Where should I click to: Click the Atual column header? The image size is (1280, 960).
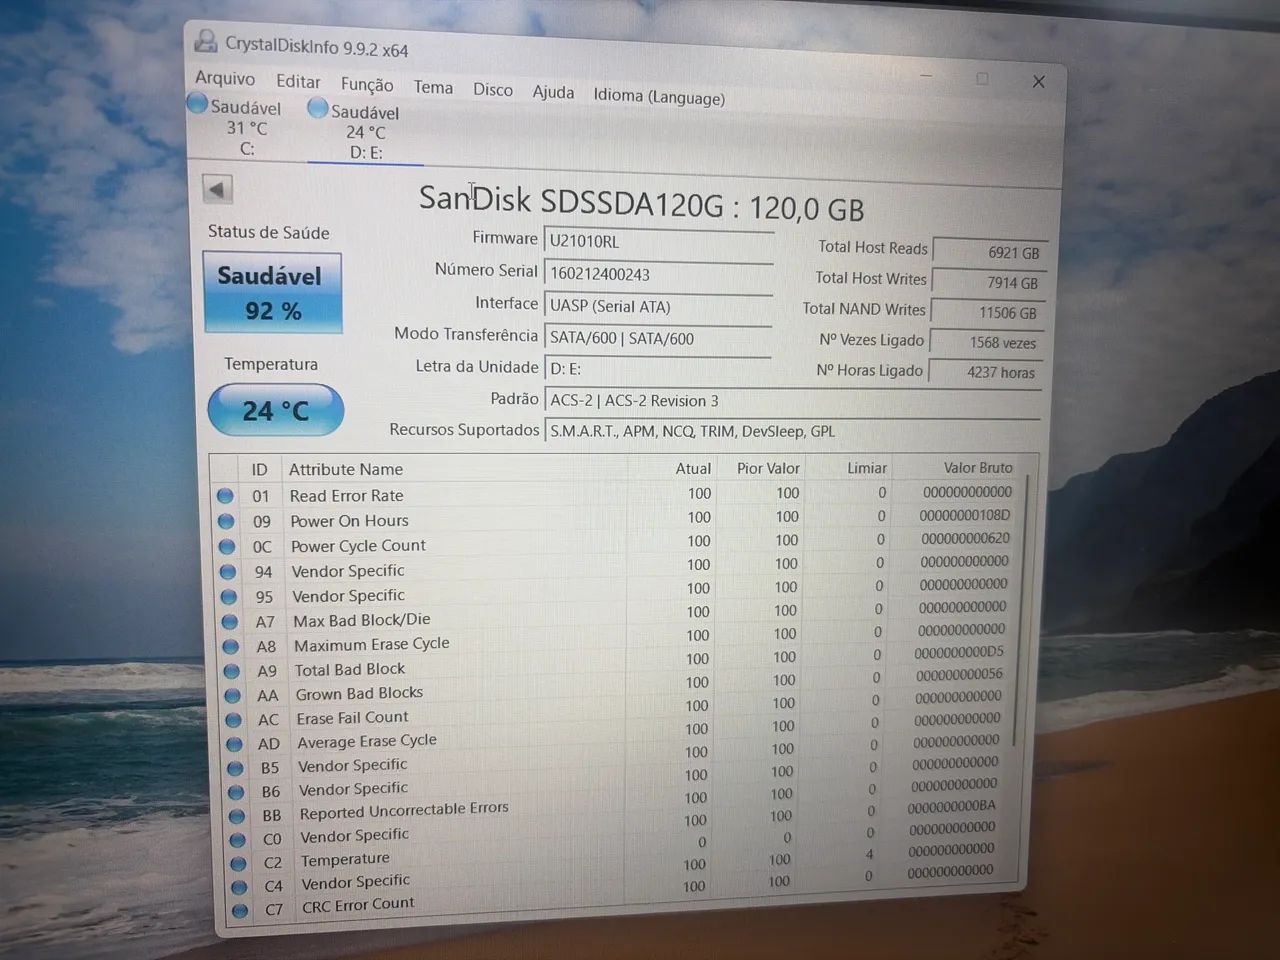(693, 468)
